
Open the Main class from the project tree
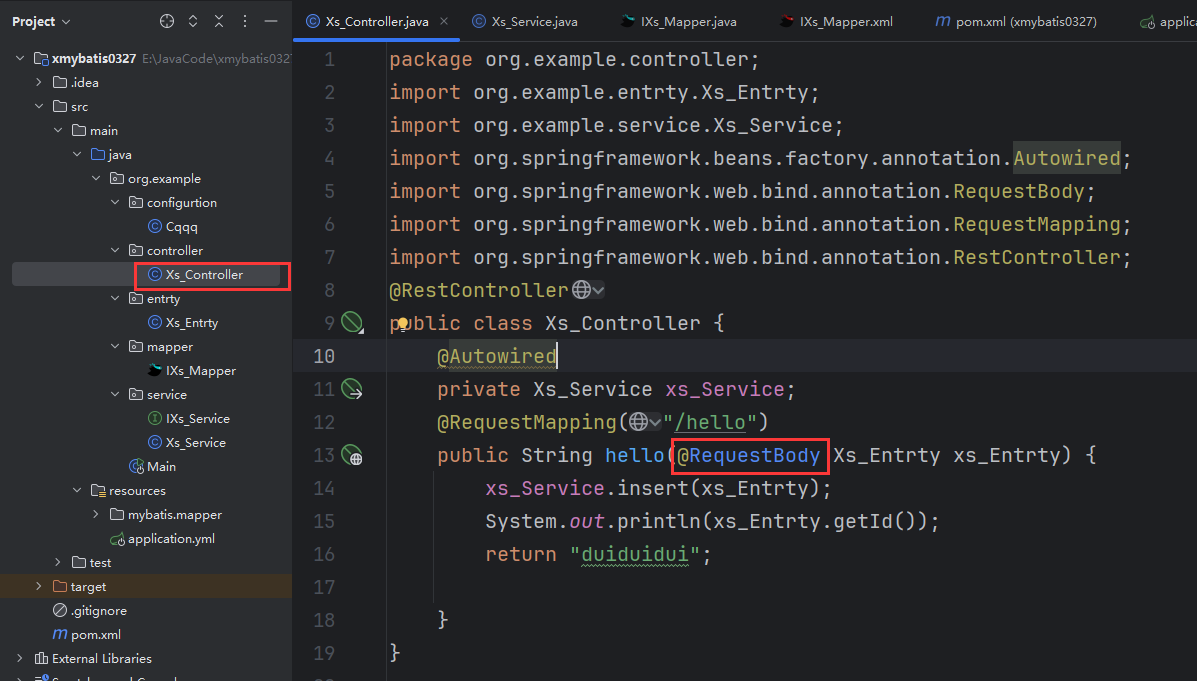(x=161, y=466)
